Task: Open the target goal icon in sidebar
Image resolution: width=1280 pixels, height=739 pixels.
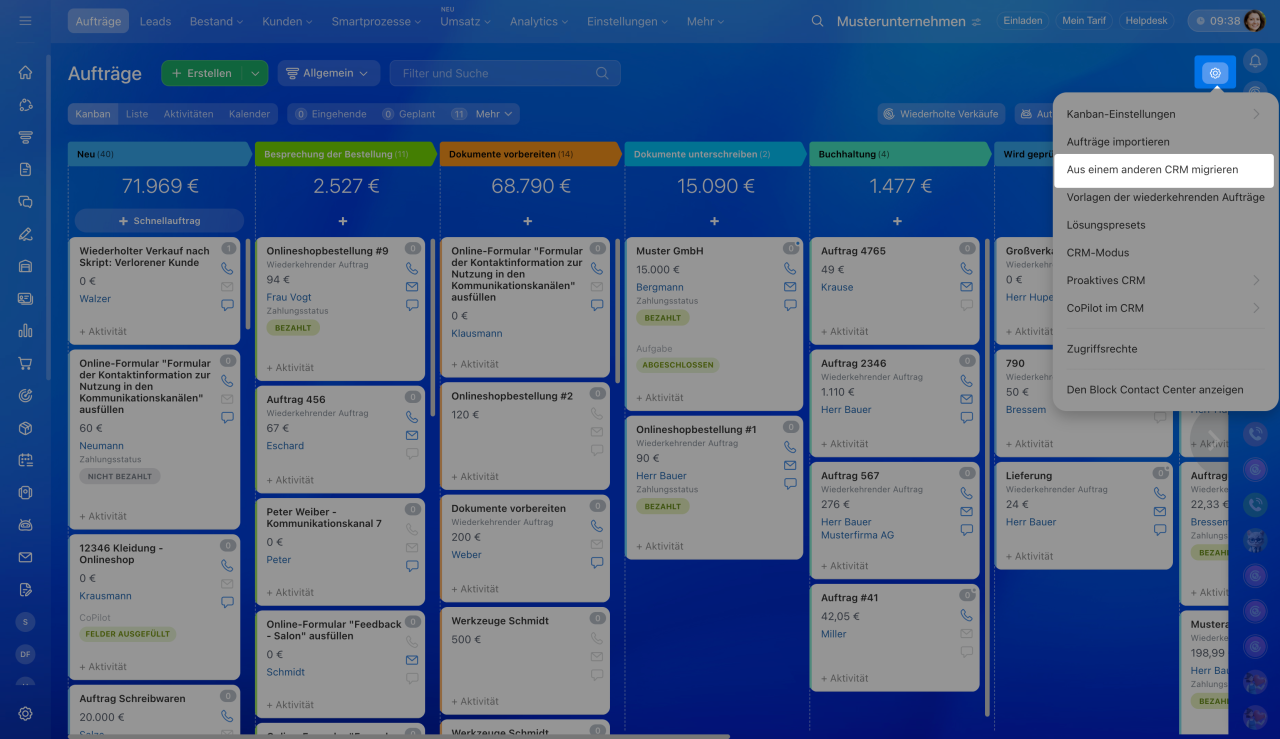Action: coord(25,395)
